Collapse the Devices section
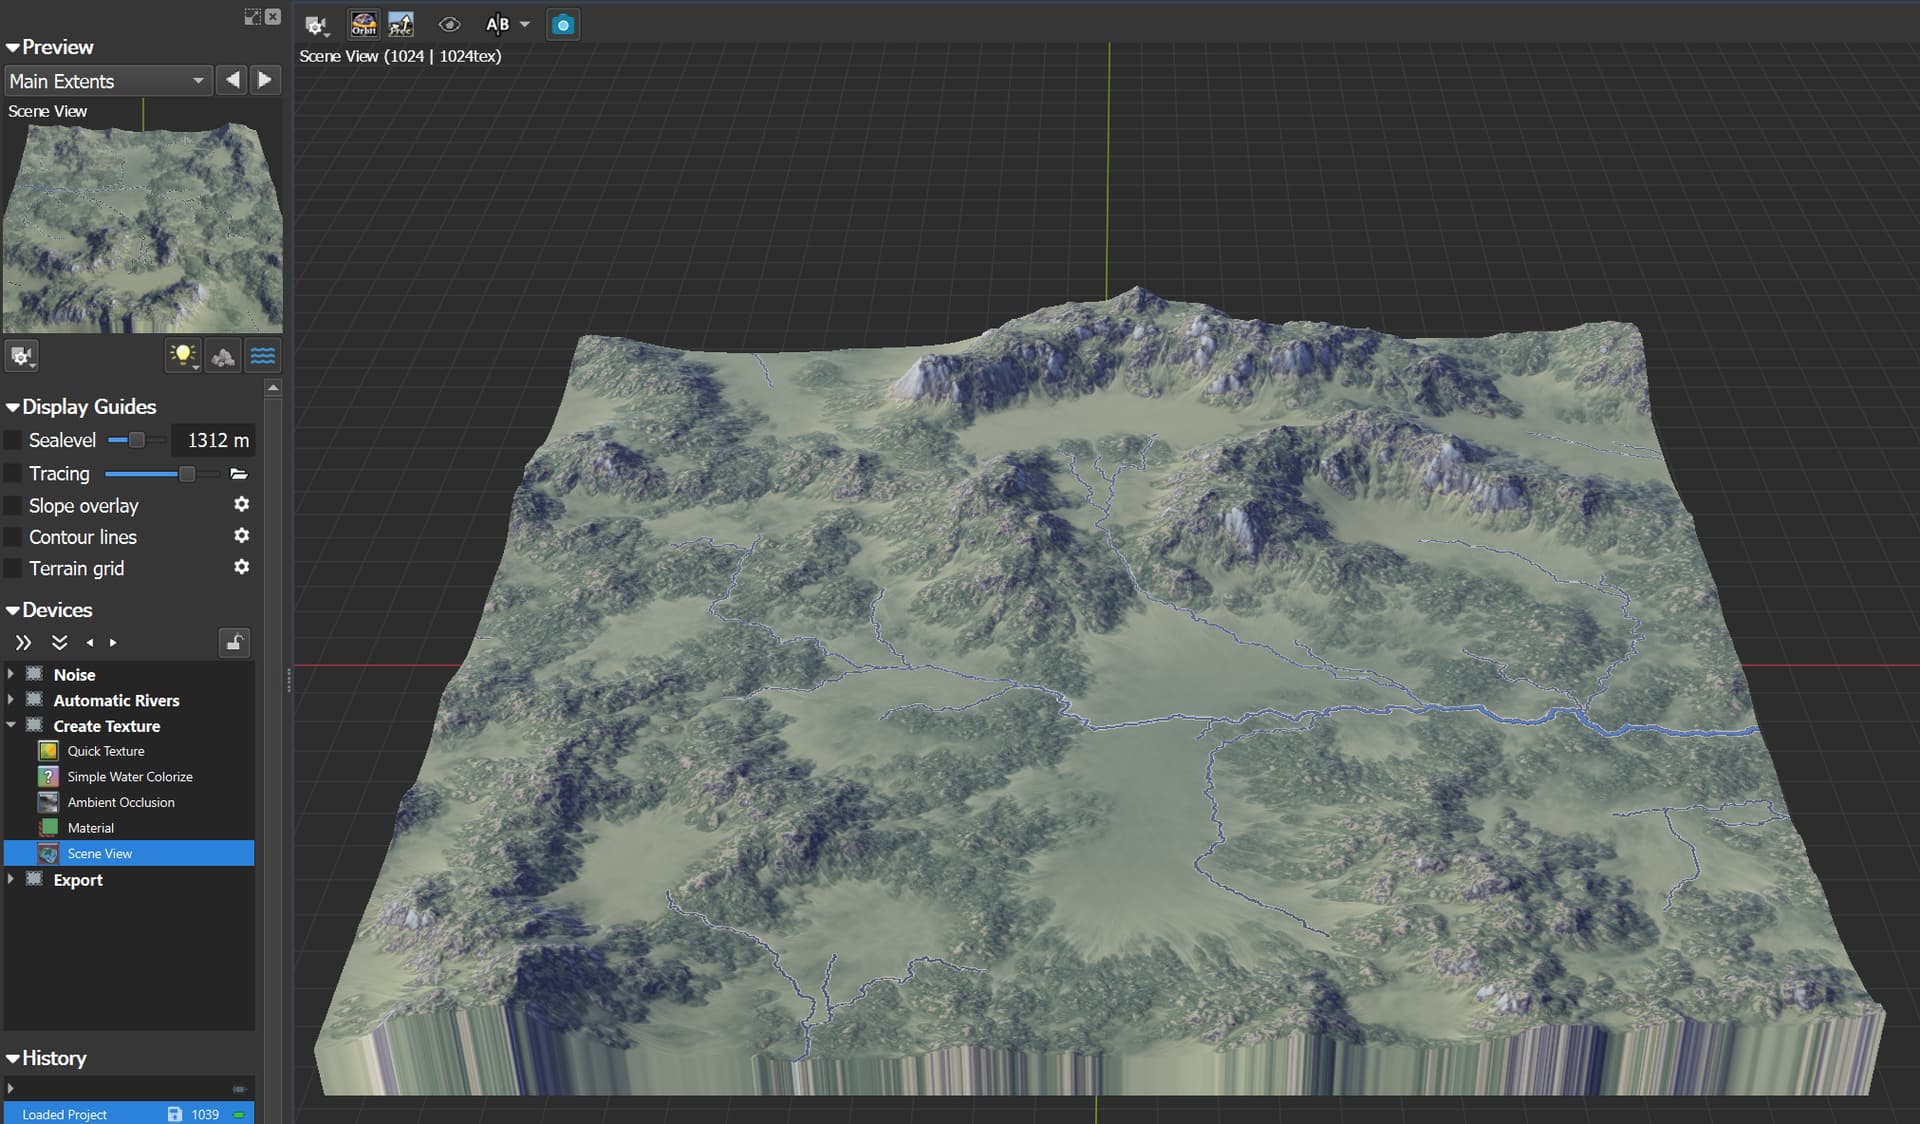The image size is (1920, 1124). pyautogui.click(x=13, y=610)
